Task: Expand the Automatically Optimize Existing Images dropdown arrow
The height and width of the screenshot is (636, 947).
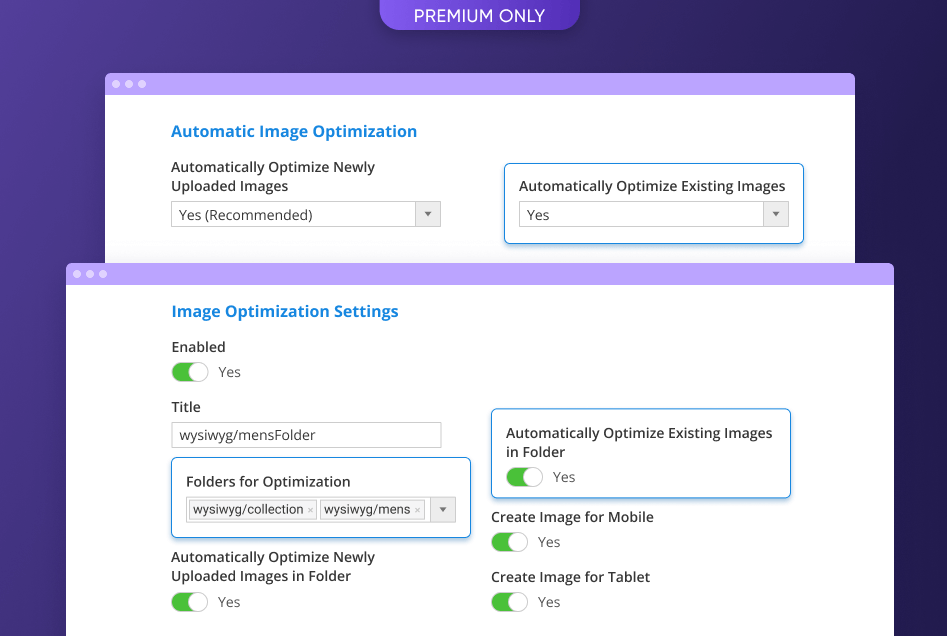Action: click(776, 214)
